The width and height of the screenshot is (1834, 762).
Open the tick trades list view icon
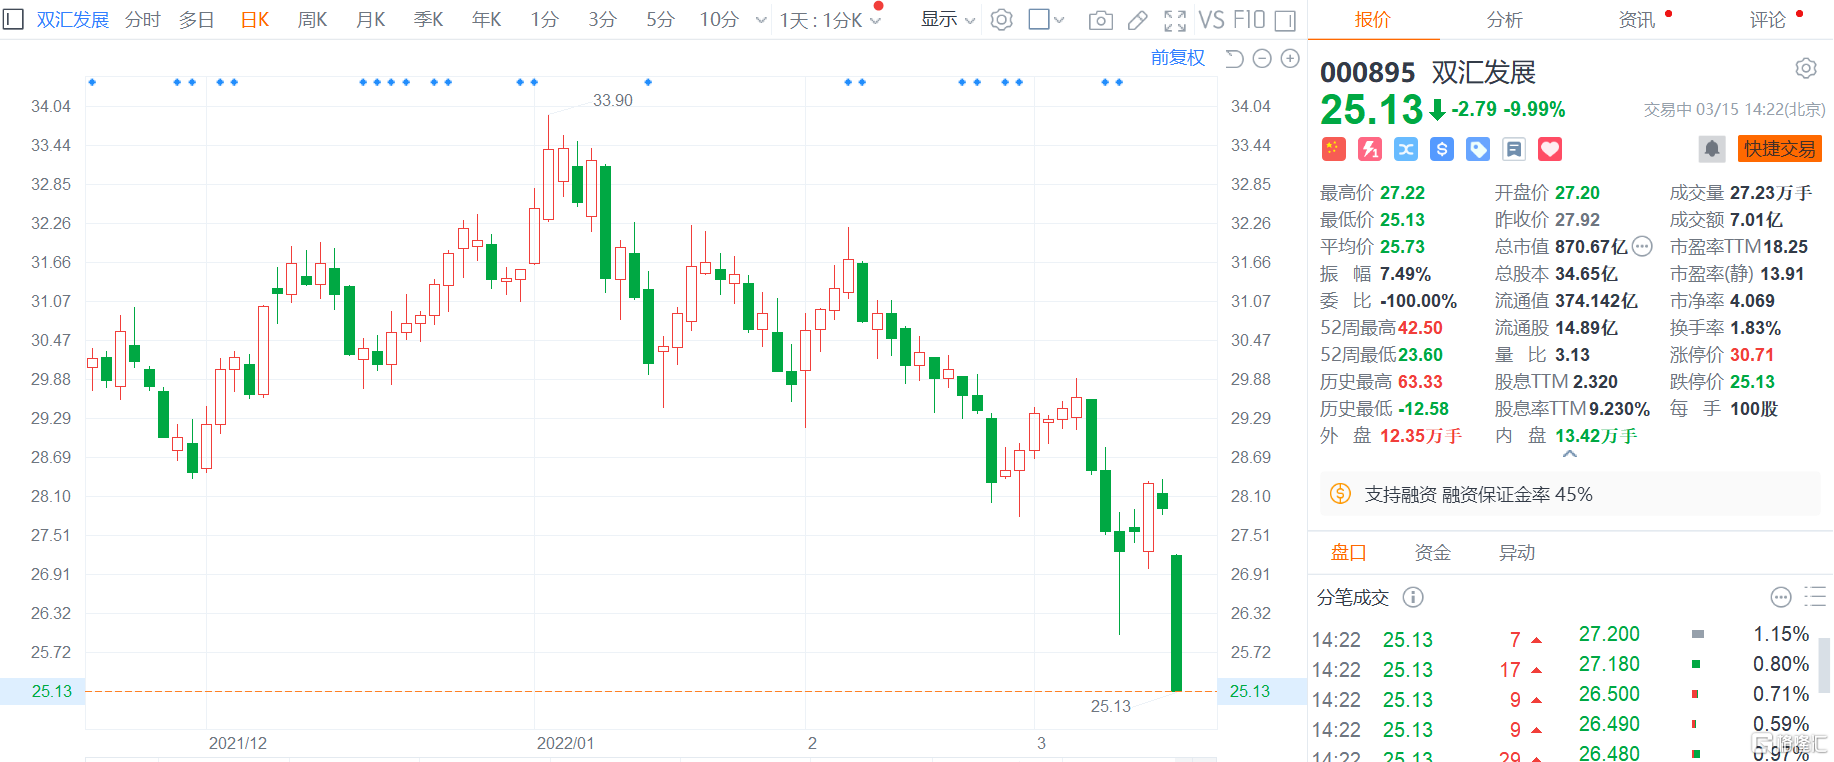pos(1814,597)
